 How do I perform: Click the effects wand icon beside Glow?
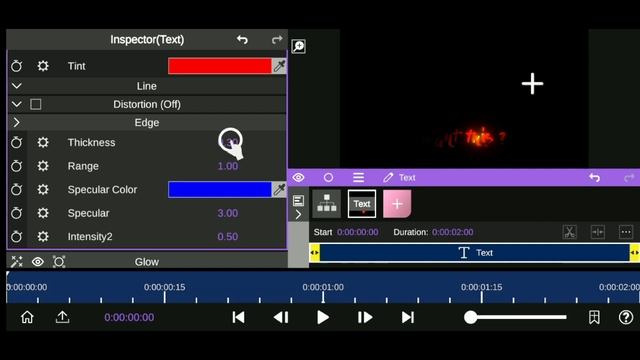[17, 262]
